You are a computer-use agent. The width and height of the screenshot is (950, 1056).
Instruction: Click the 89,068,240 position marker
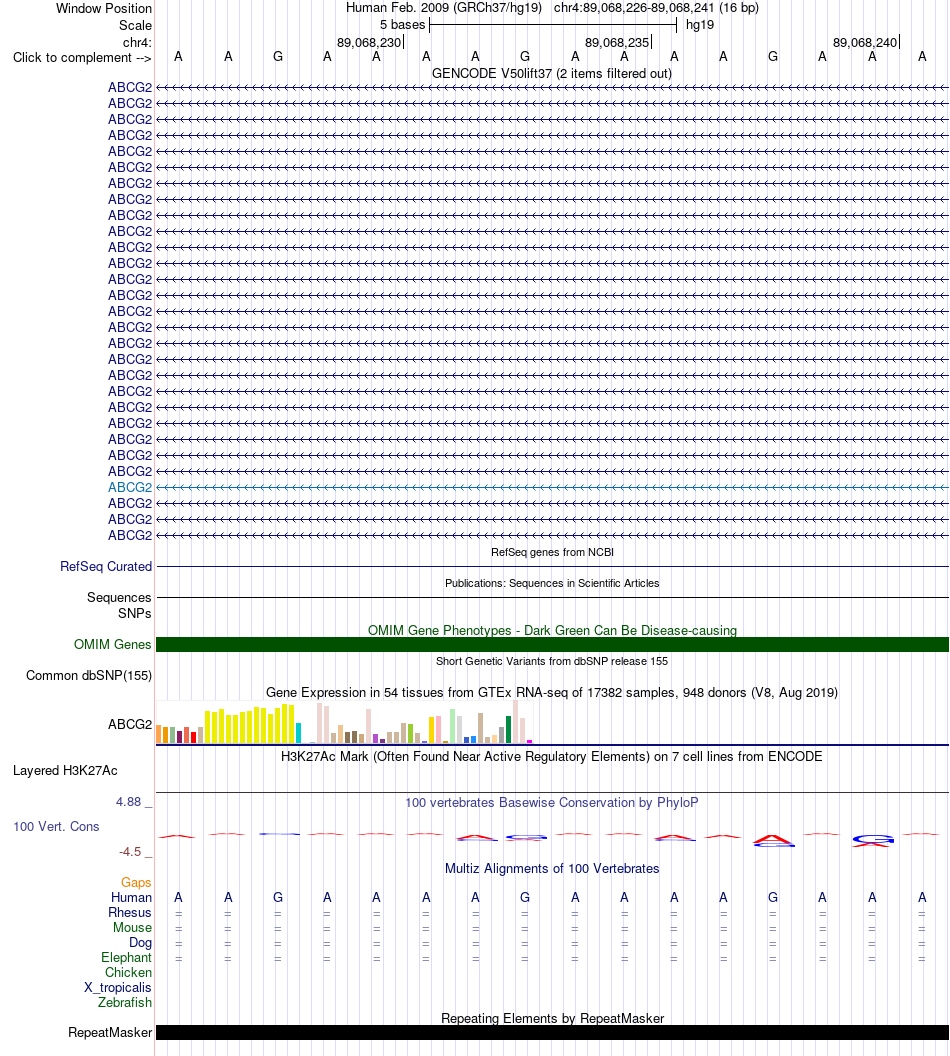(x=865, y=42)
